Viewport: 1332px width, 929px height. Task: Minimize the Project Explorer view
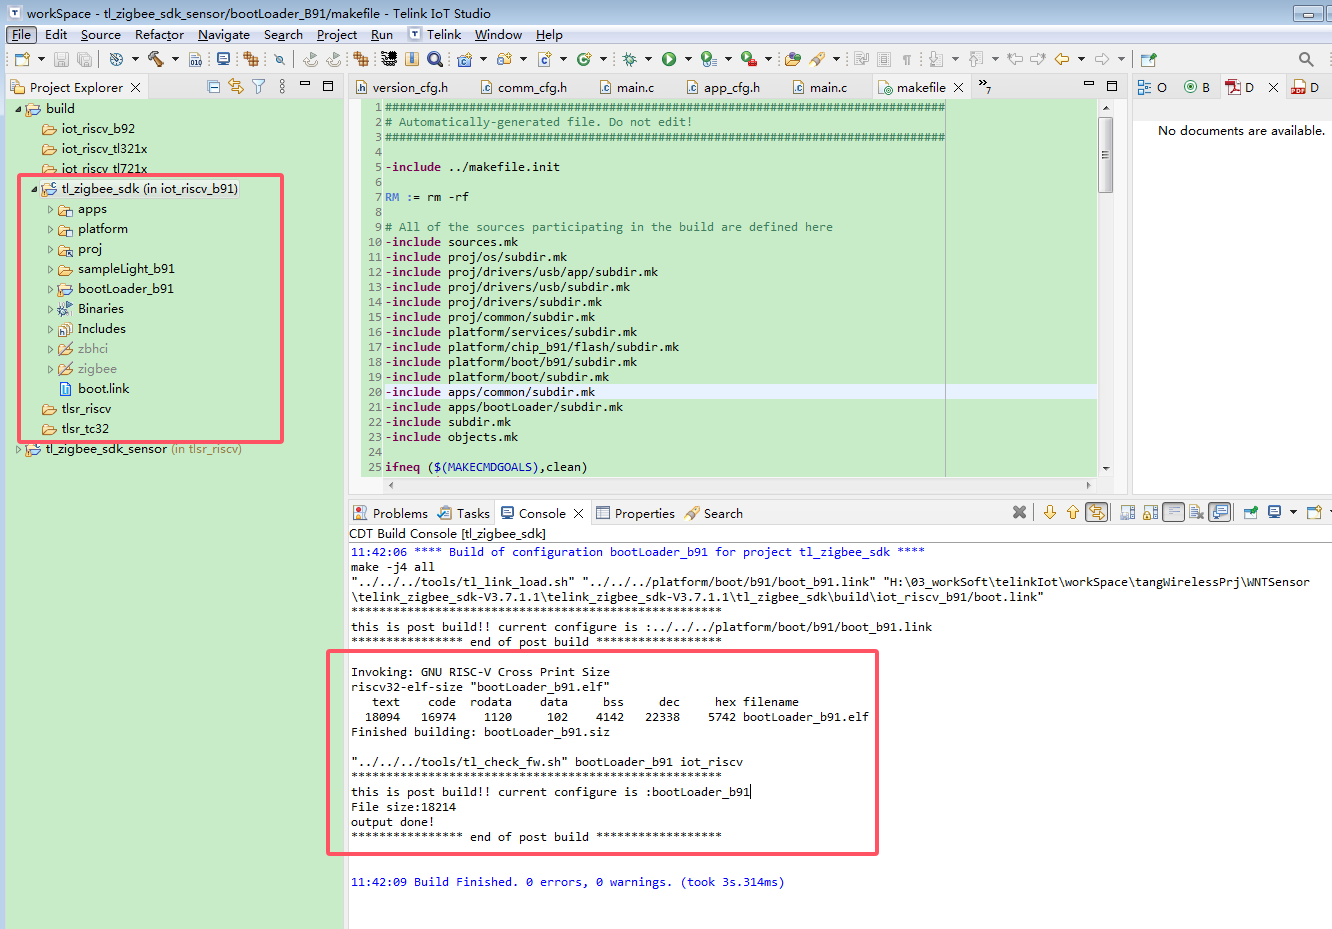[305, 86]
